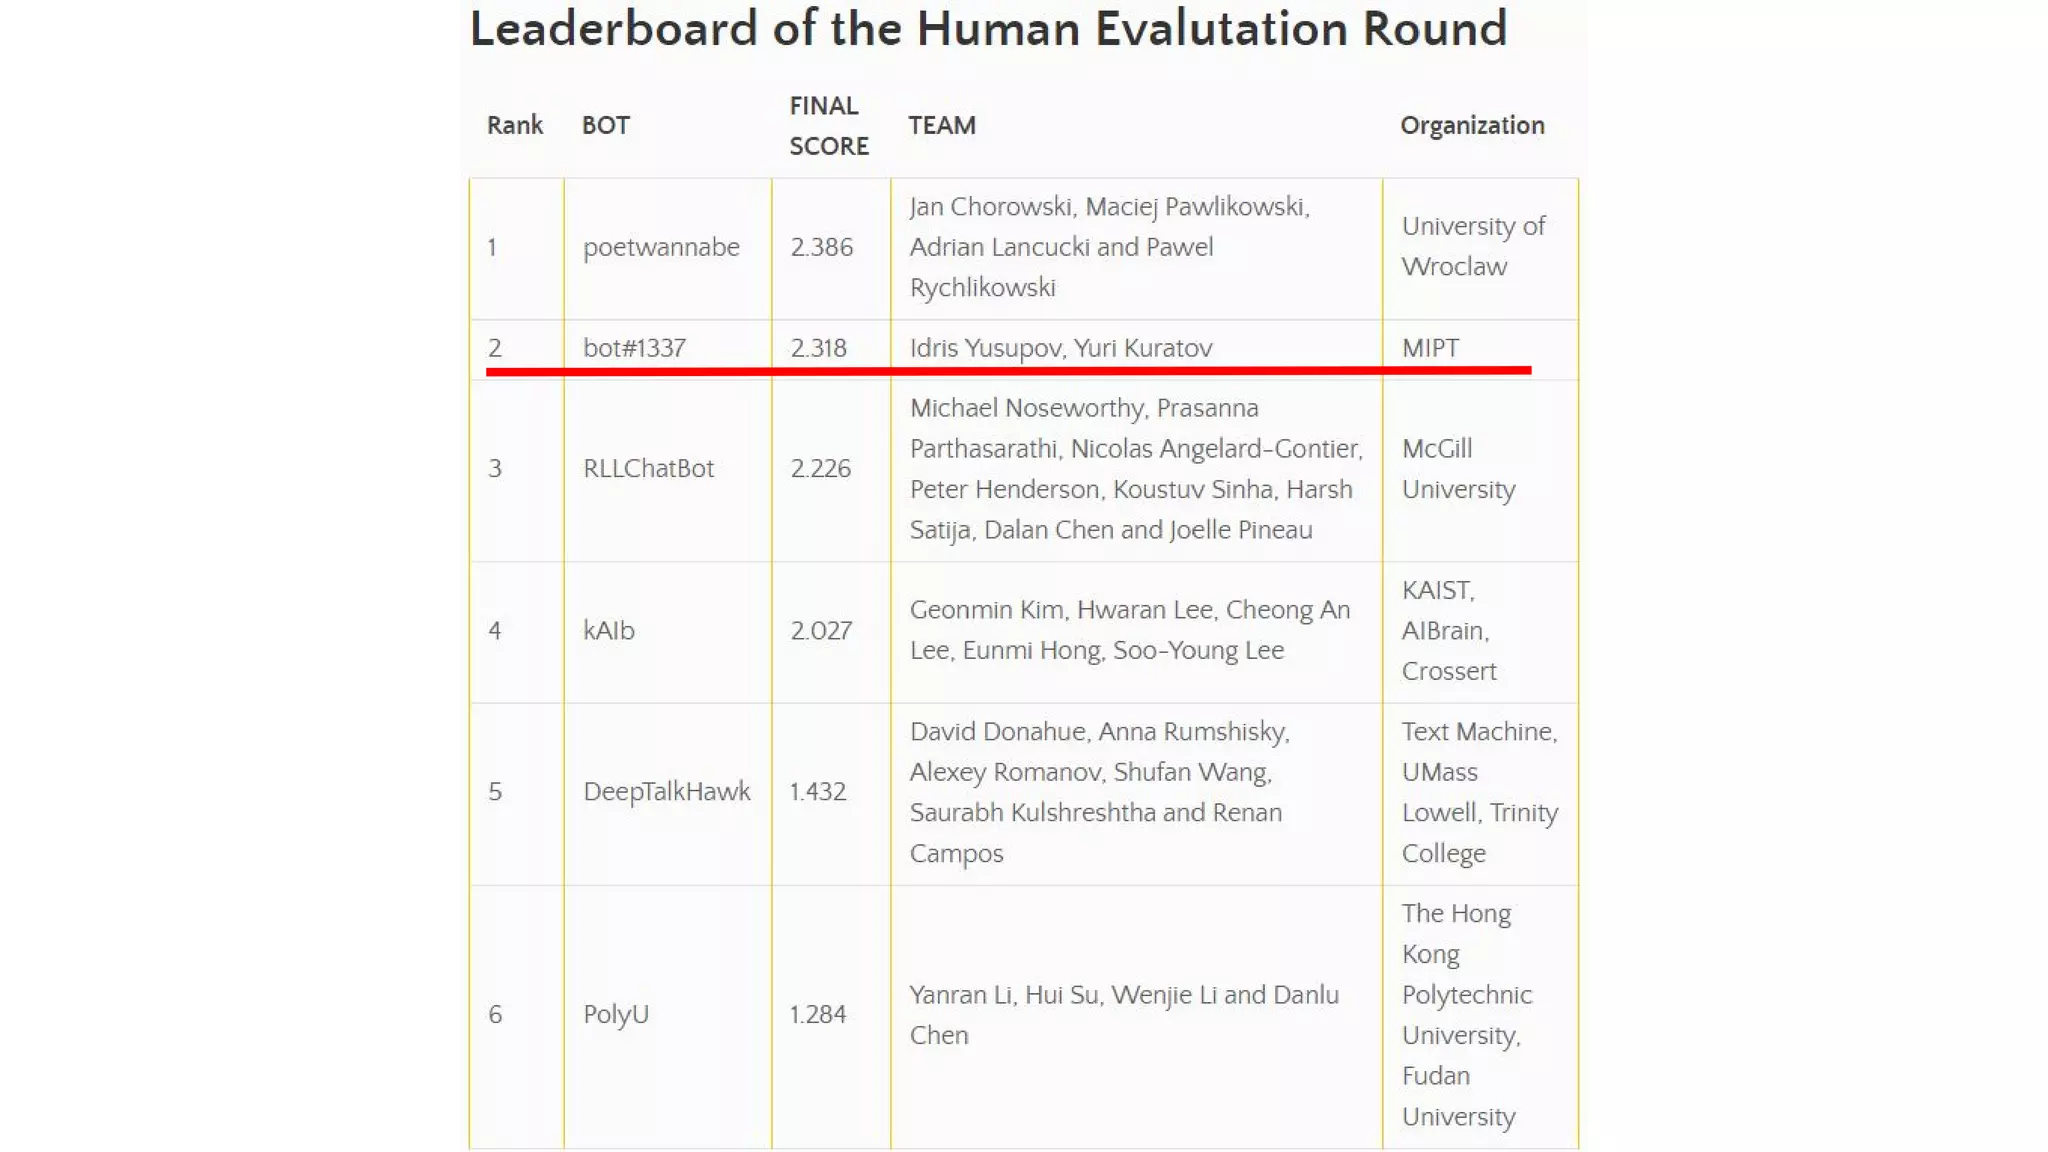Click the BOT column header
Viewport: 2048px width, 1152px height.
pyautogui.click(x=606, y=125)
